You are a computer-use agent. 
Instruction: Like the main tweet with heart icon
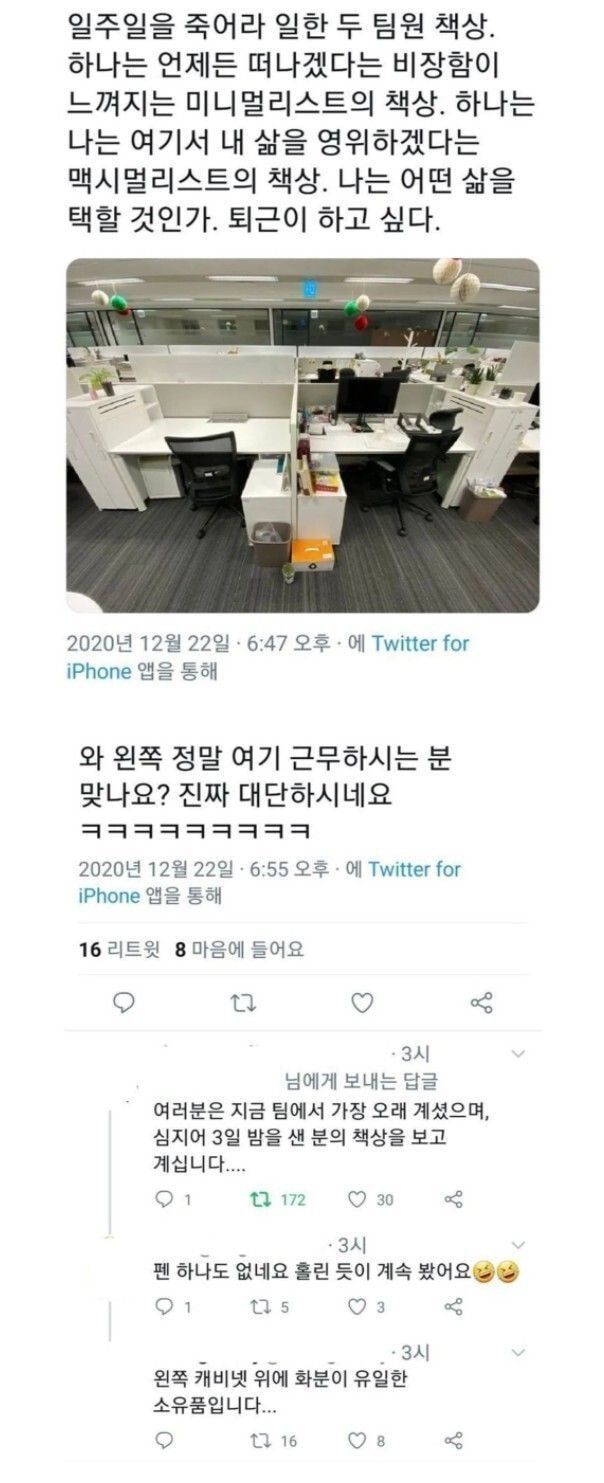click(x=362, y=1002)
